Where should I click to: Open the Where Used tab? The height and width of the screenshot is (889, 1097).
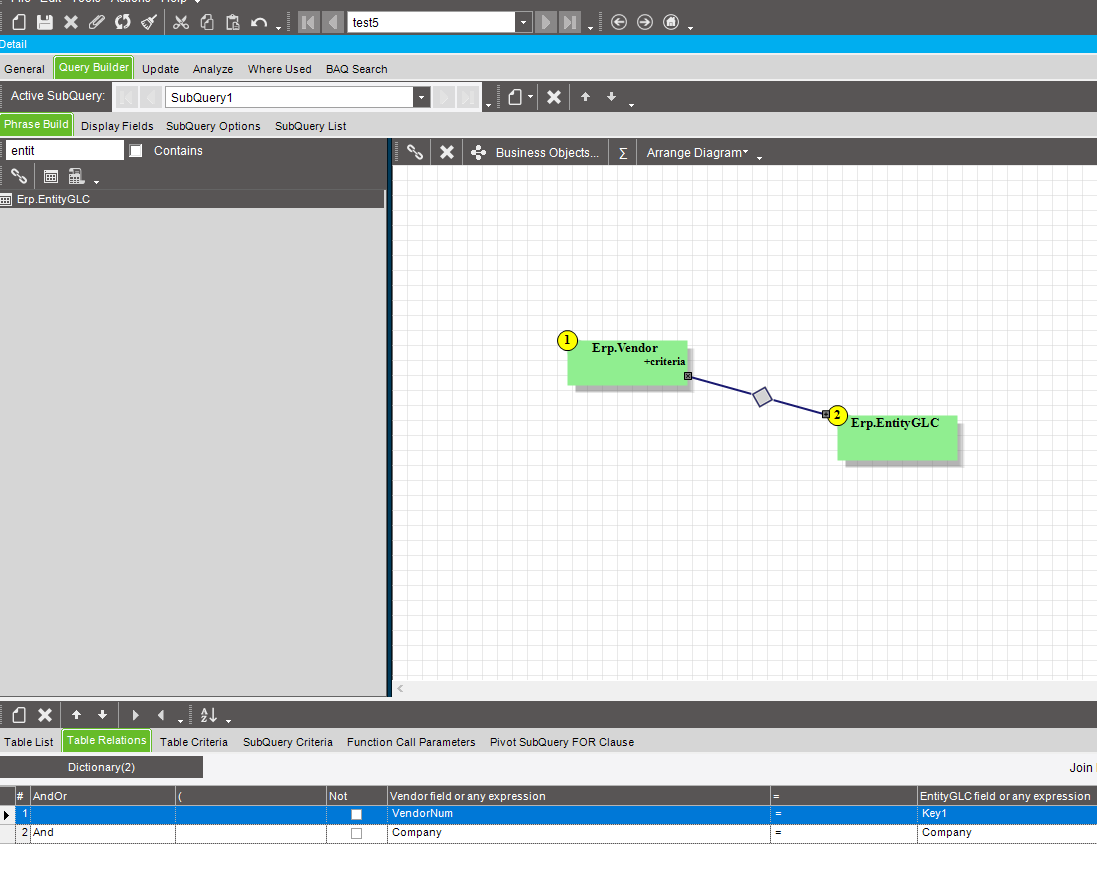point(279,69)
